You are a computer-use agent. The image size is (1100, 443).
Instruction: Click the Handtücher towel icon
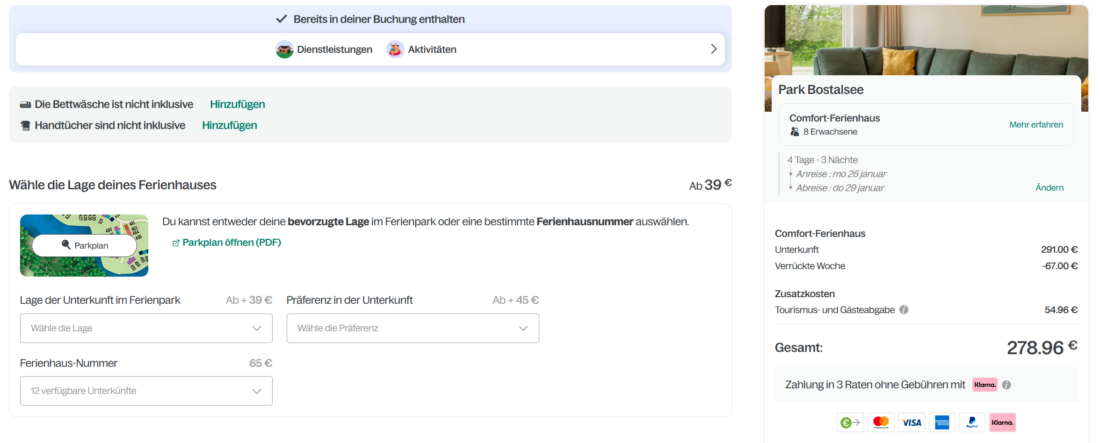(x=25, y=126)
